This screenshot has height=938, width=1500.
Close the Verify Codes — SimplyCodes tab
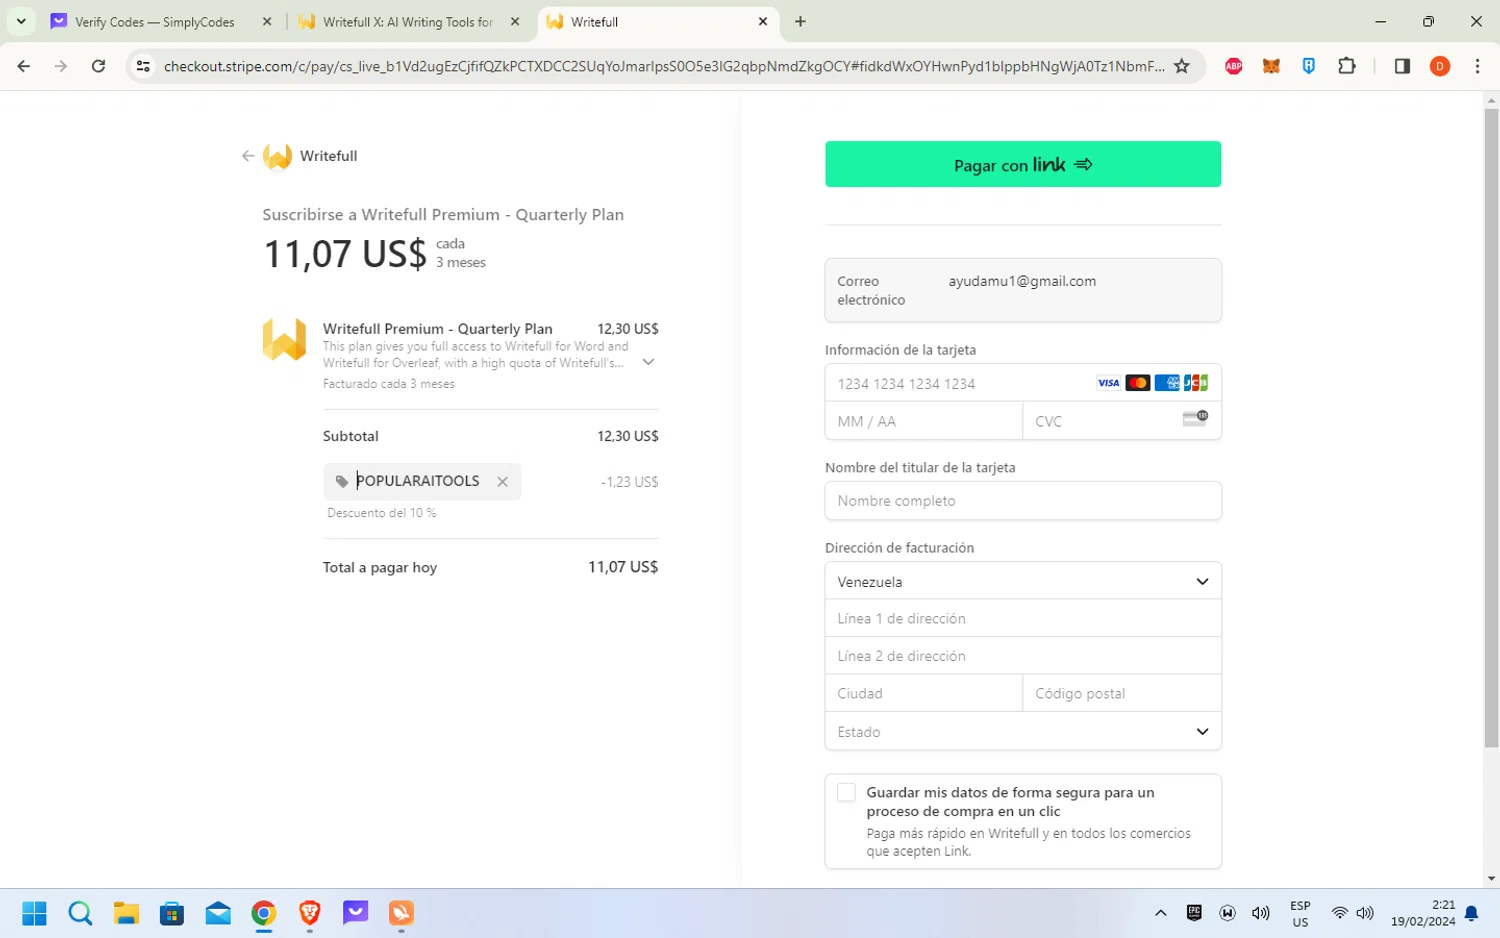pos(267,21)
